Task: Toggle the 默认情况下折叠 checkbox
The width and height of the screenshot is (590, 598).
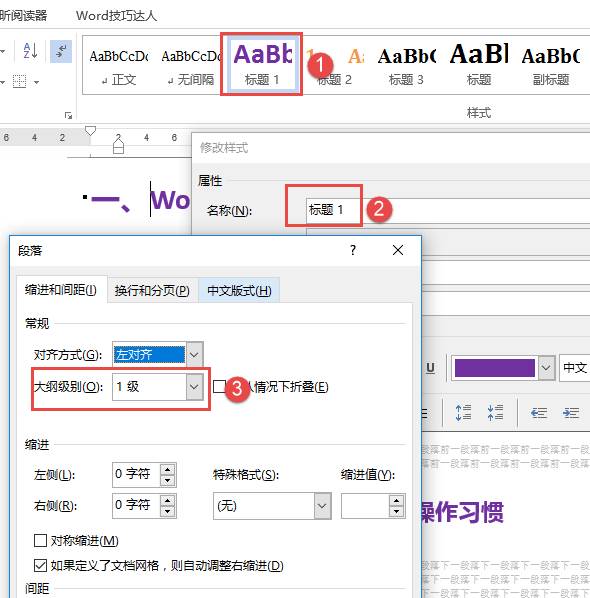Action: click(x=219, y=386)
